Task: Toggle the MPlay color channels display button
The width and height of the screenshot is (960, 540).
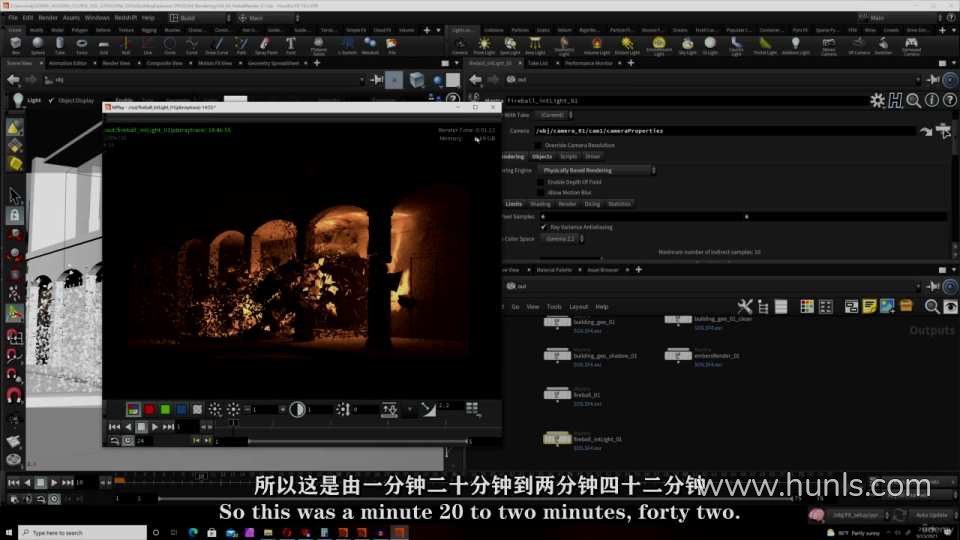Action: 133,409
